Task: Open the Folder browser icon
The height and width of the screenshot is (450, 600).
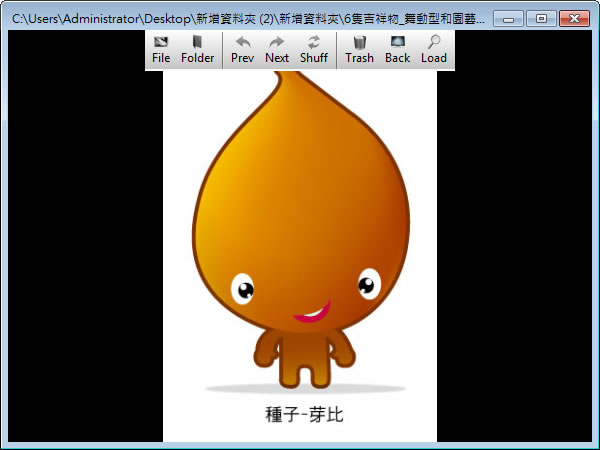Action: coord(198,42)
